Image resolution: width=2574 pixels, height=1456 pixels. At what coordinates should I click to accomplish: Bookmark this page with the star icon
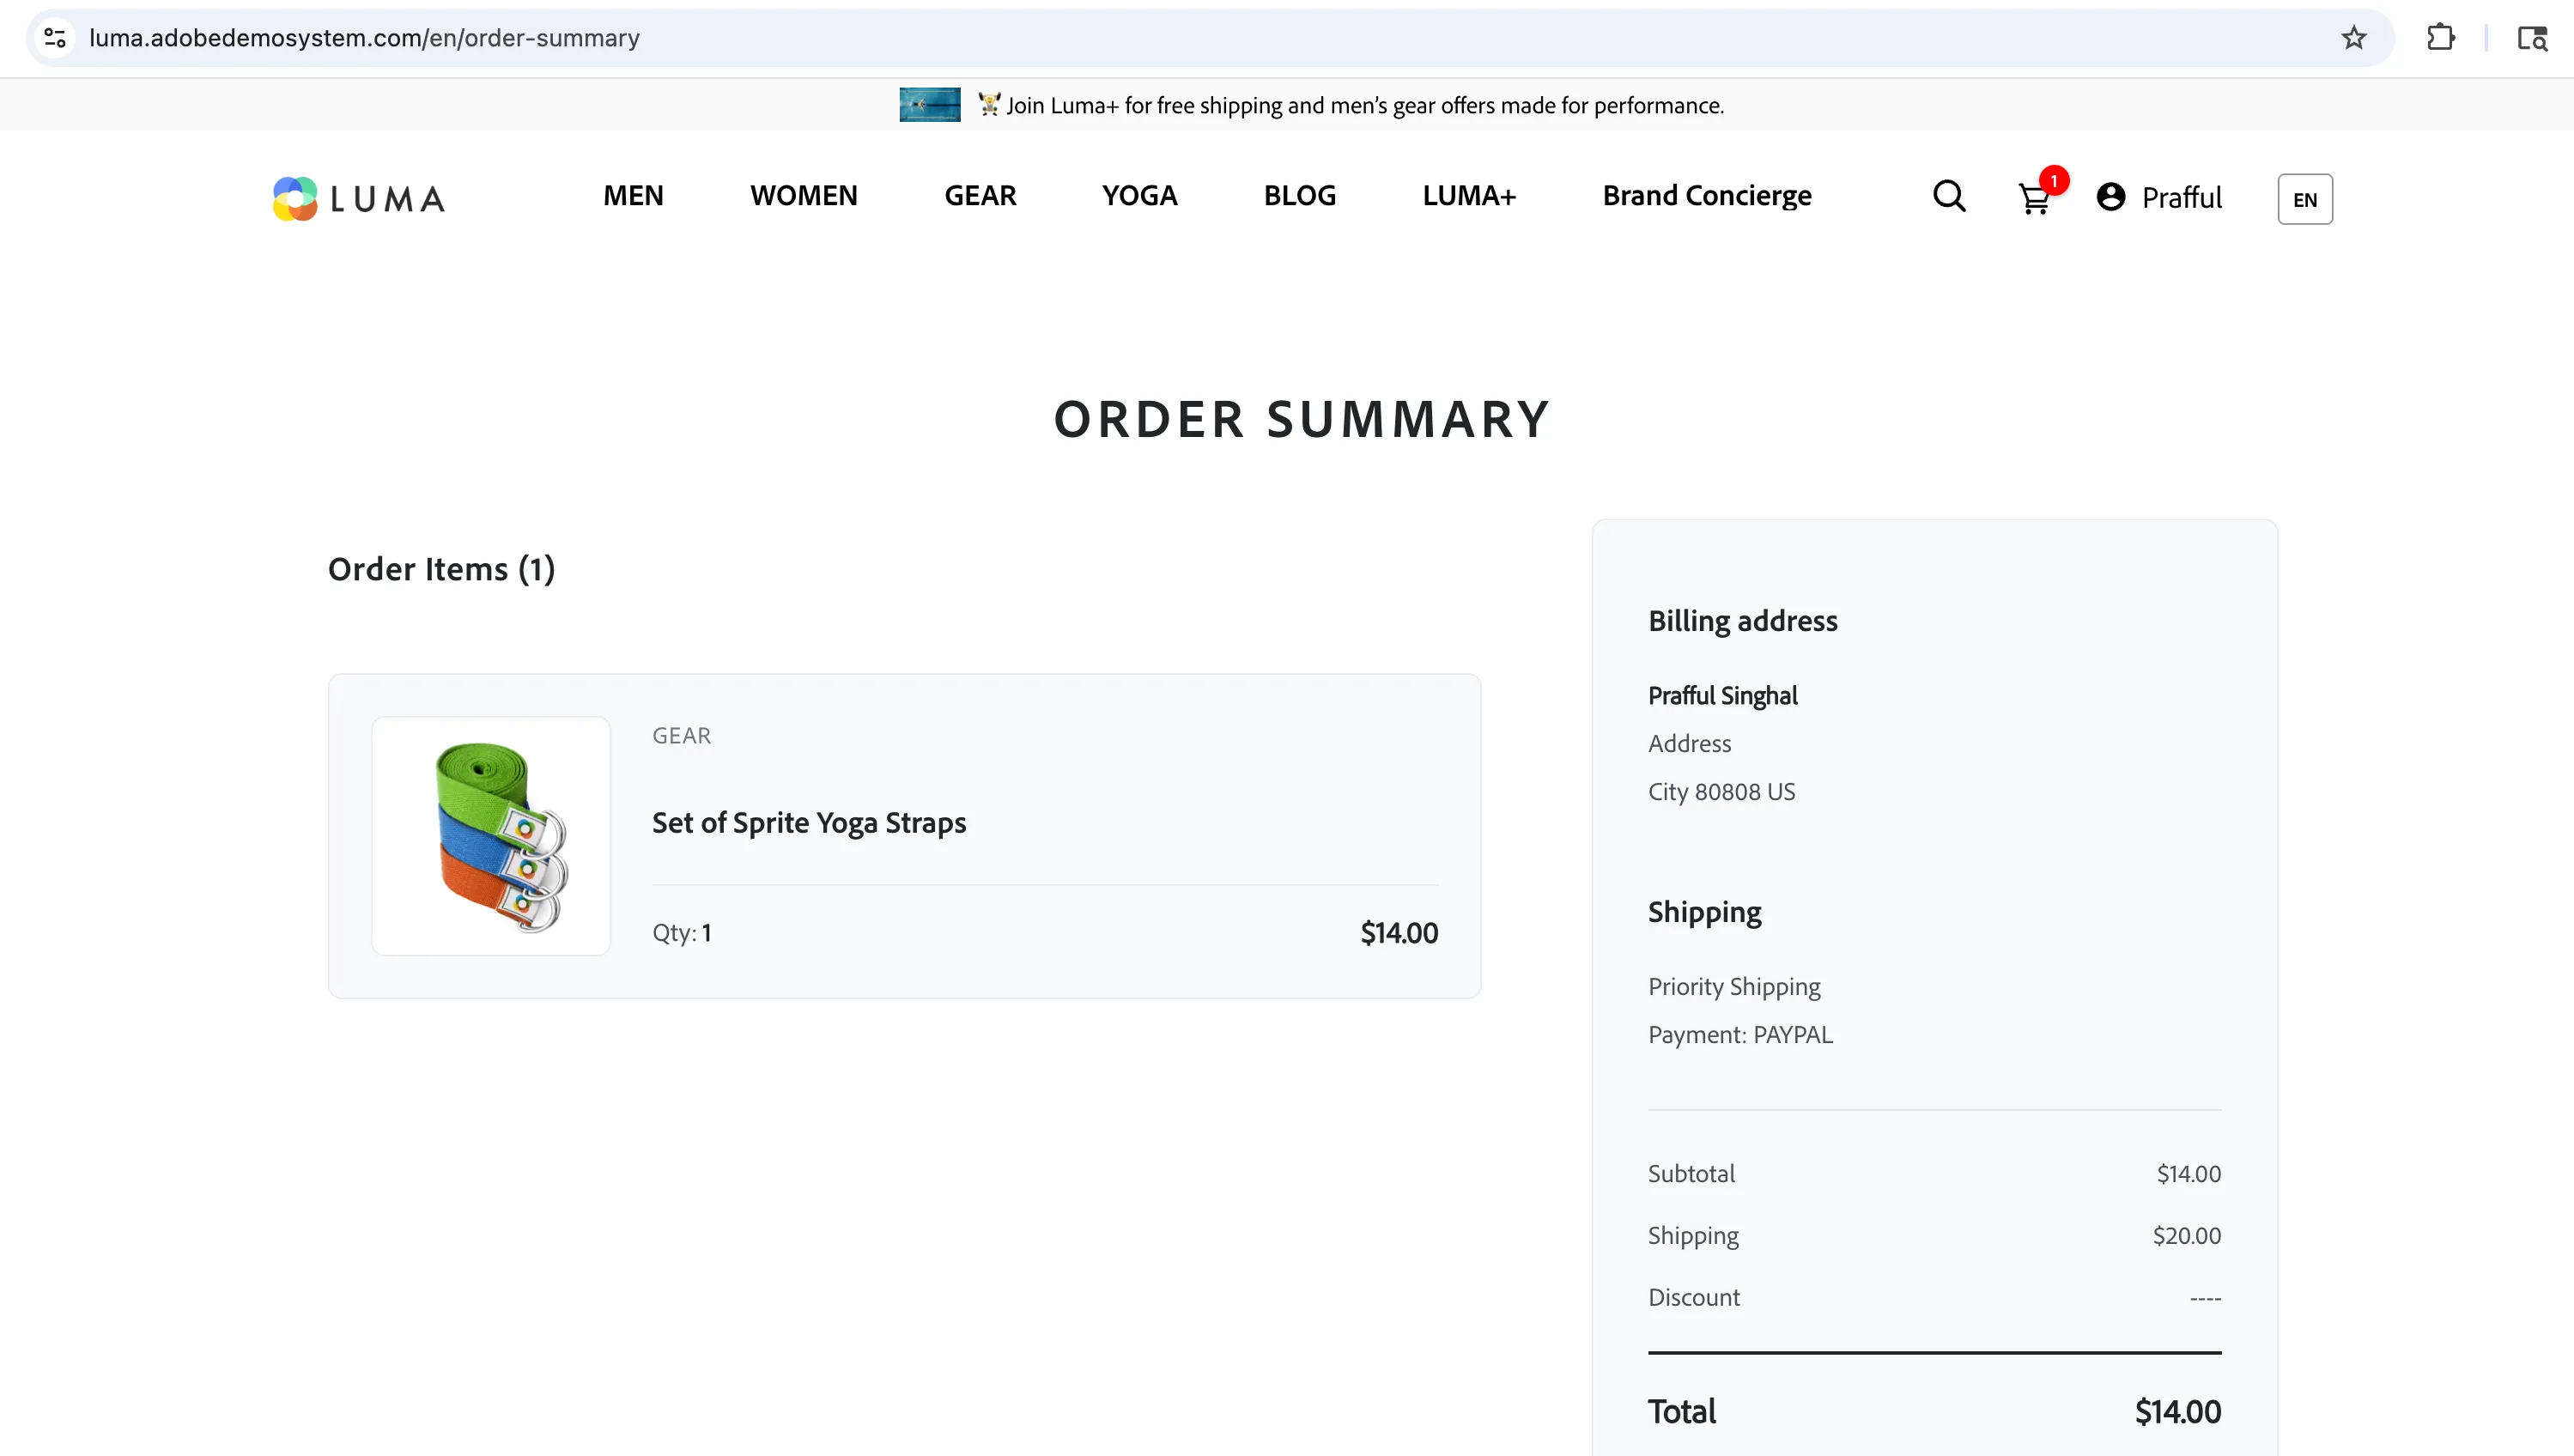point(2353,38)
